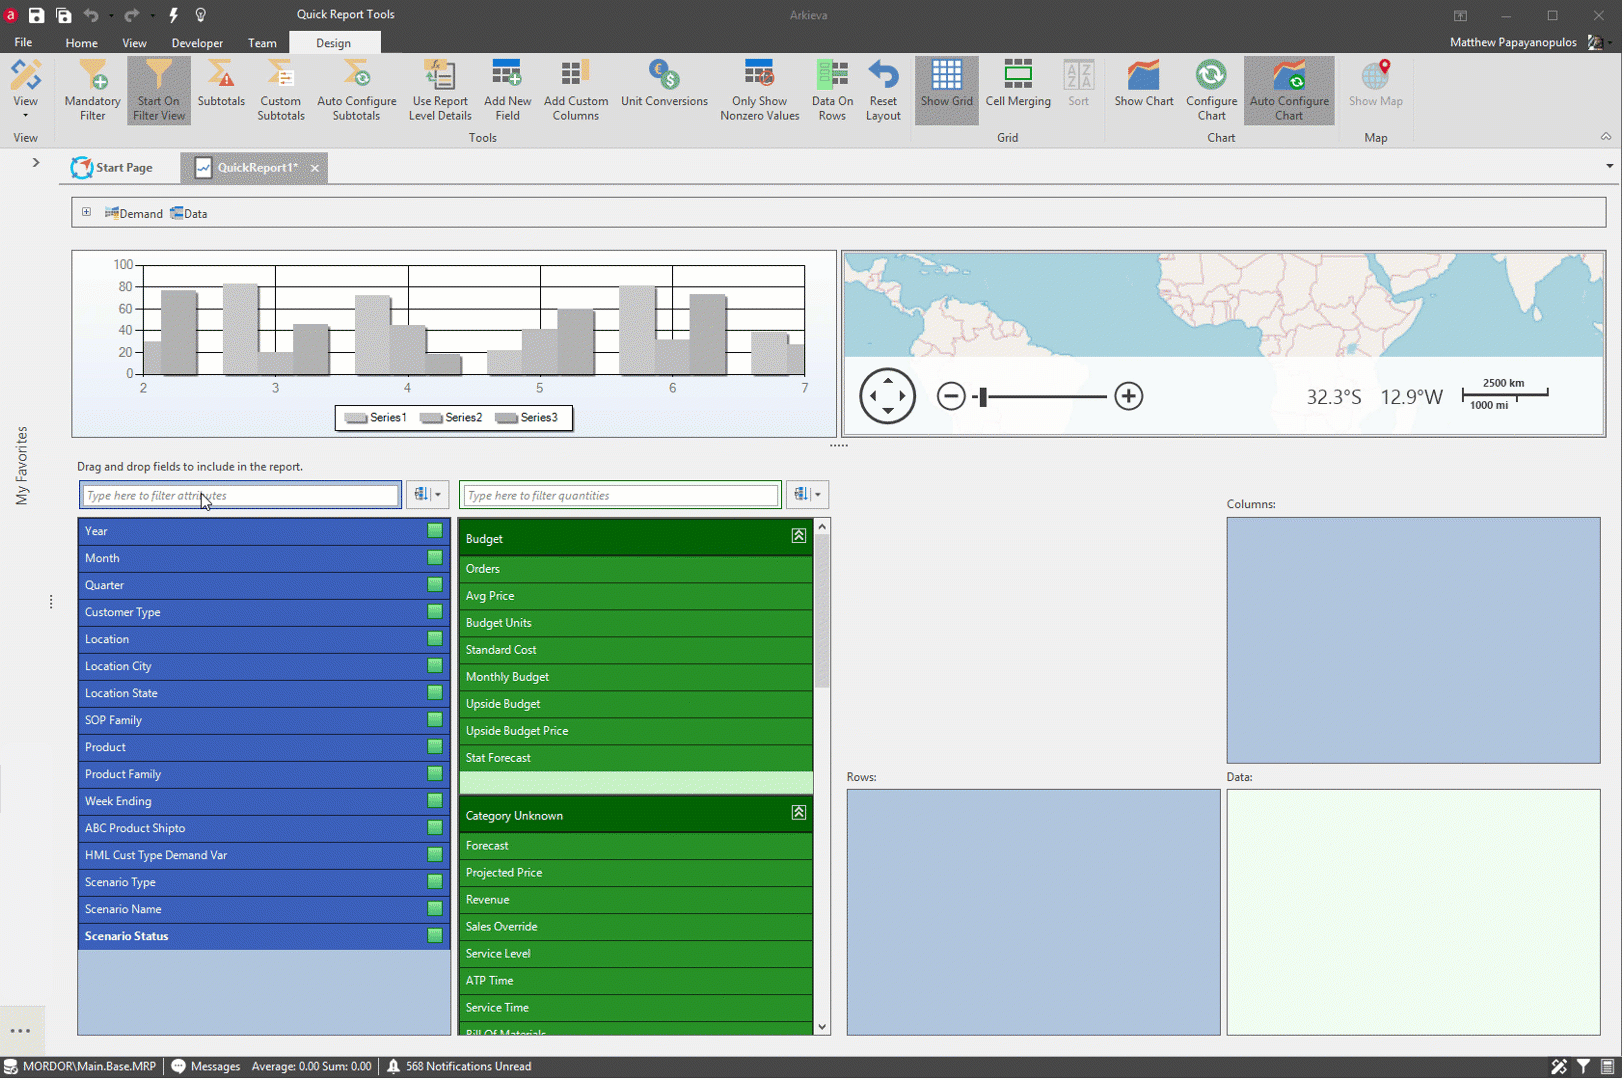1624x1080 pixels.
Task: Click Matthew Papayanopulos user name
Action: click(1513, 42)
